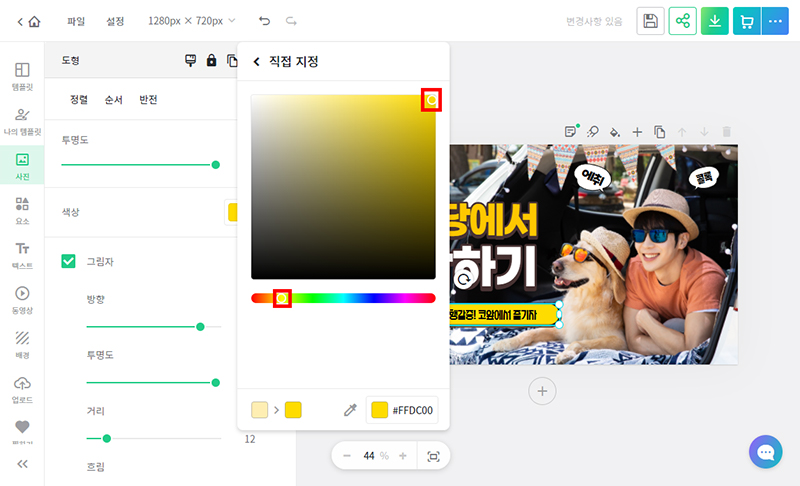800x486 pixels.
Task: Open the 나의 템플릿 sidebar panel
Action: 22,121
